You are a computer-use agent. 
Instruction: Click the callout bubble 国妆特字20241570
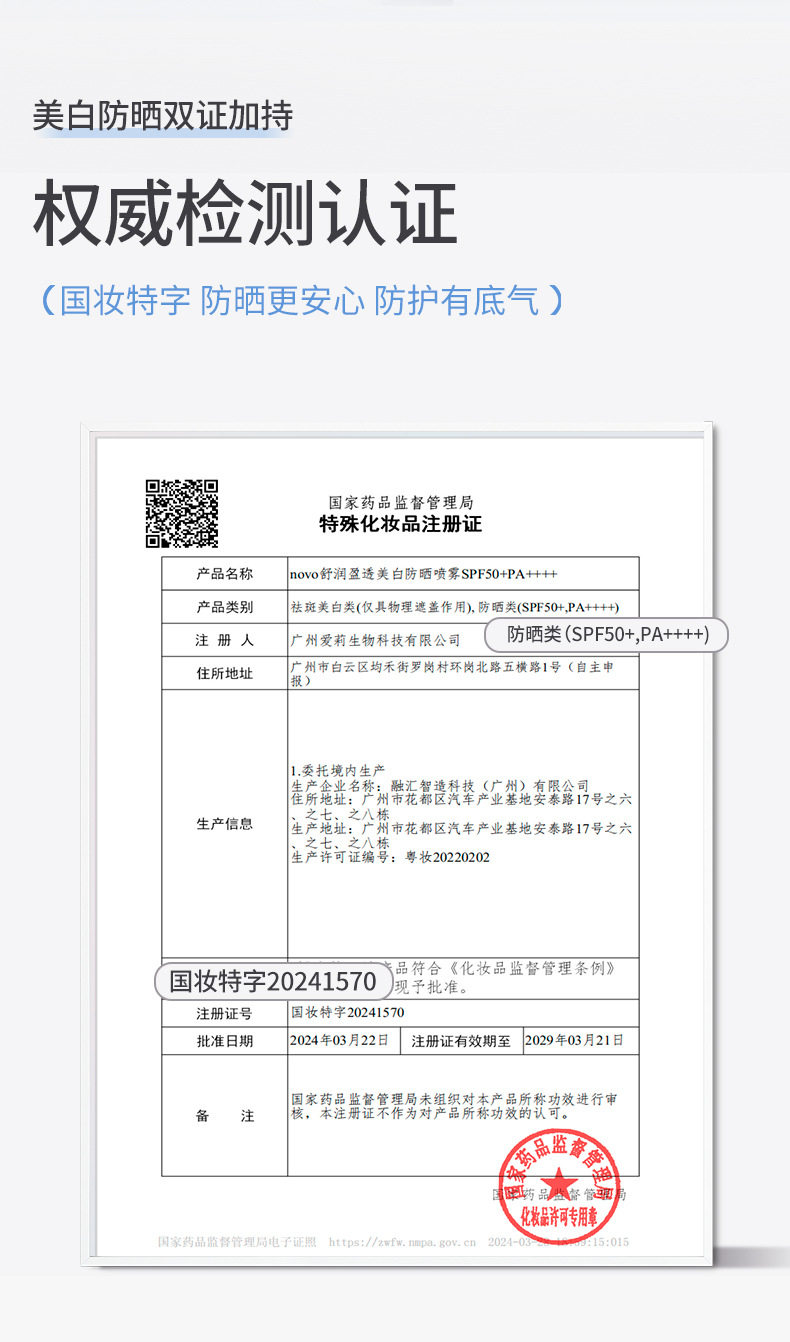(x=273, y=981)
